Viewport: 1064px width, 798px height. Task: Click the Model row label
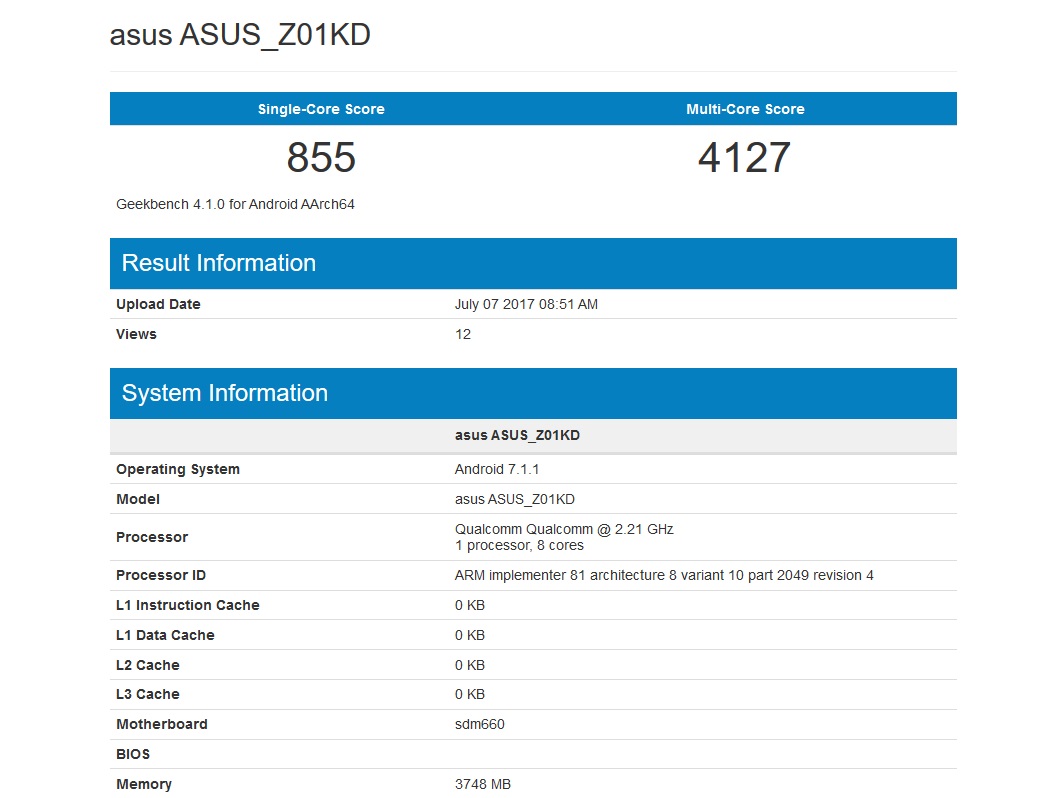point(138,499)
